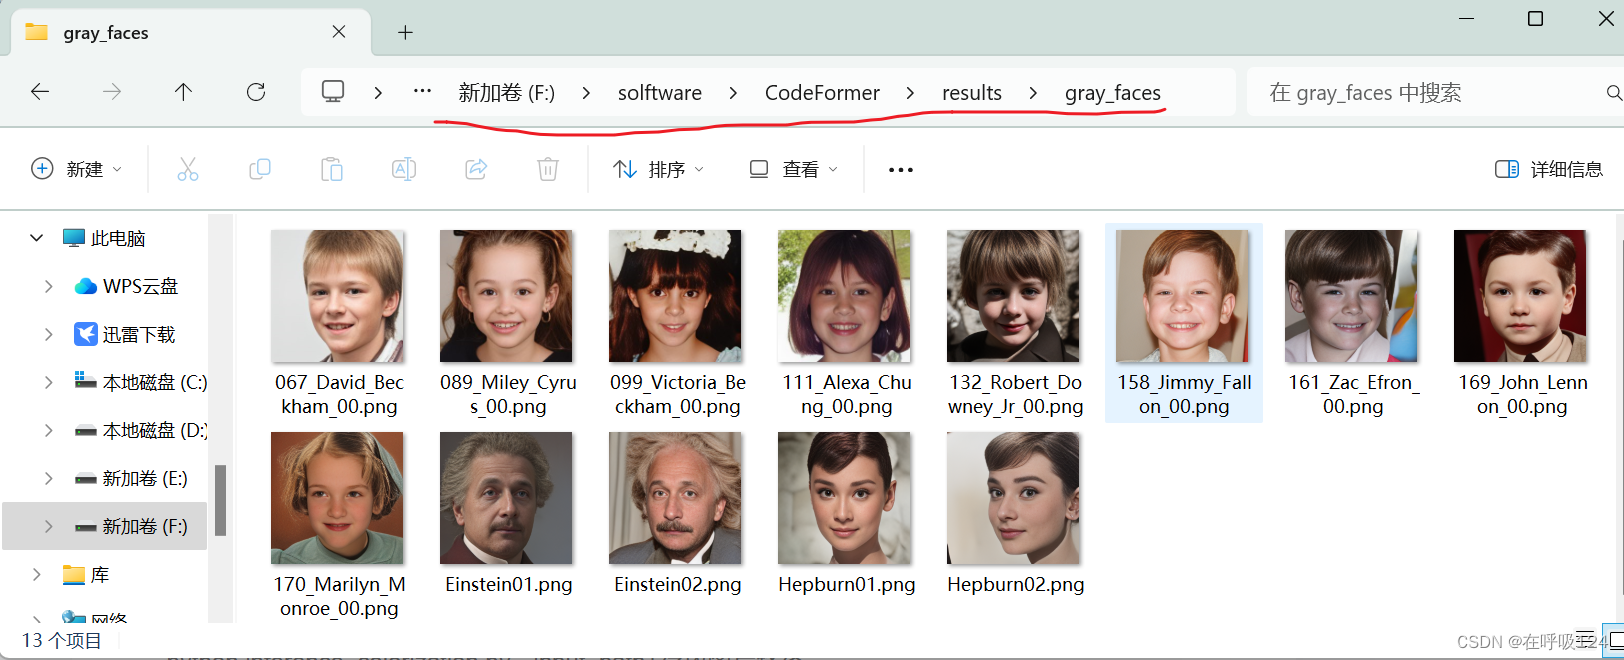The image size is (1624, 660).
Task: Expand the 本地磁盘 (C:) tree node
Action: (48, 382)
